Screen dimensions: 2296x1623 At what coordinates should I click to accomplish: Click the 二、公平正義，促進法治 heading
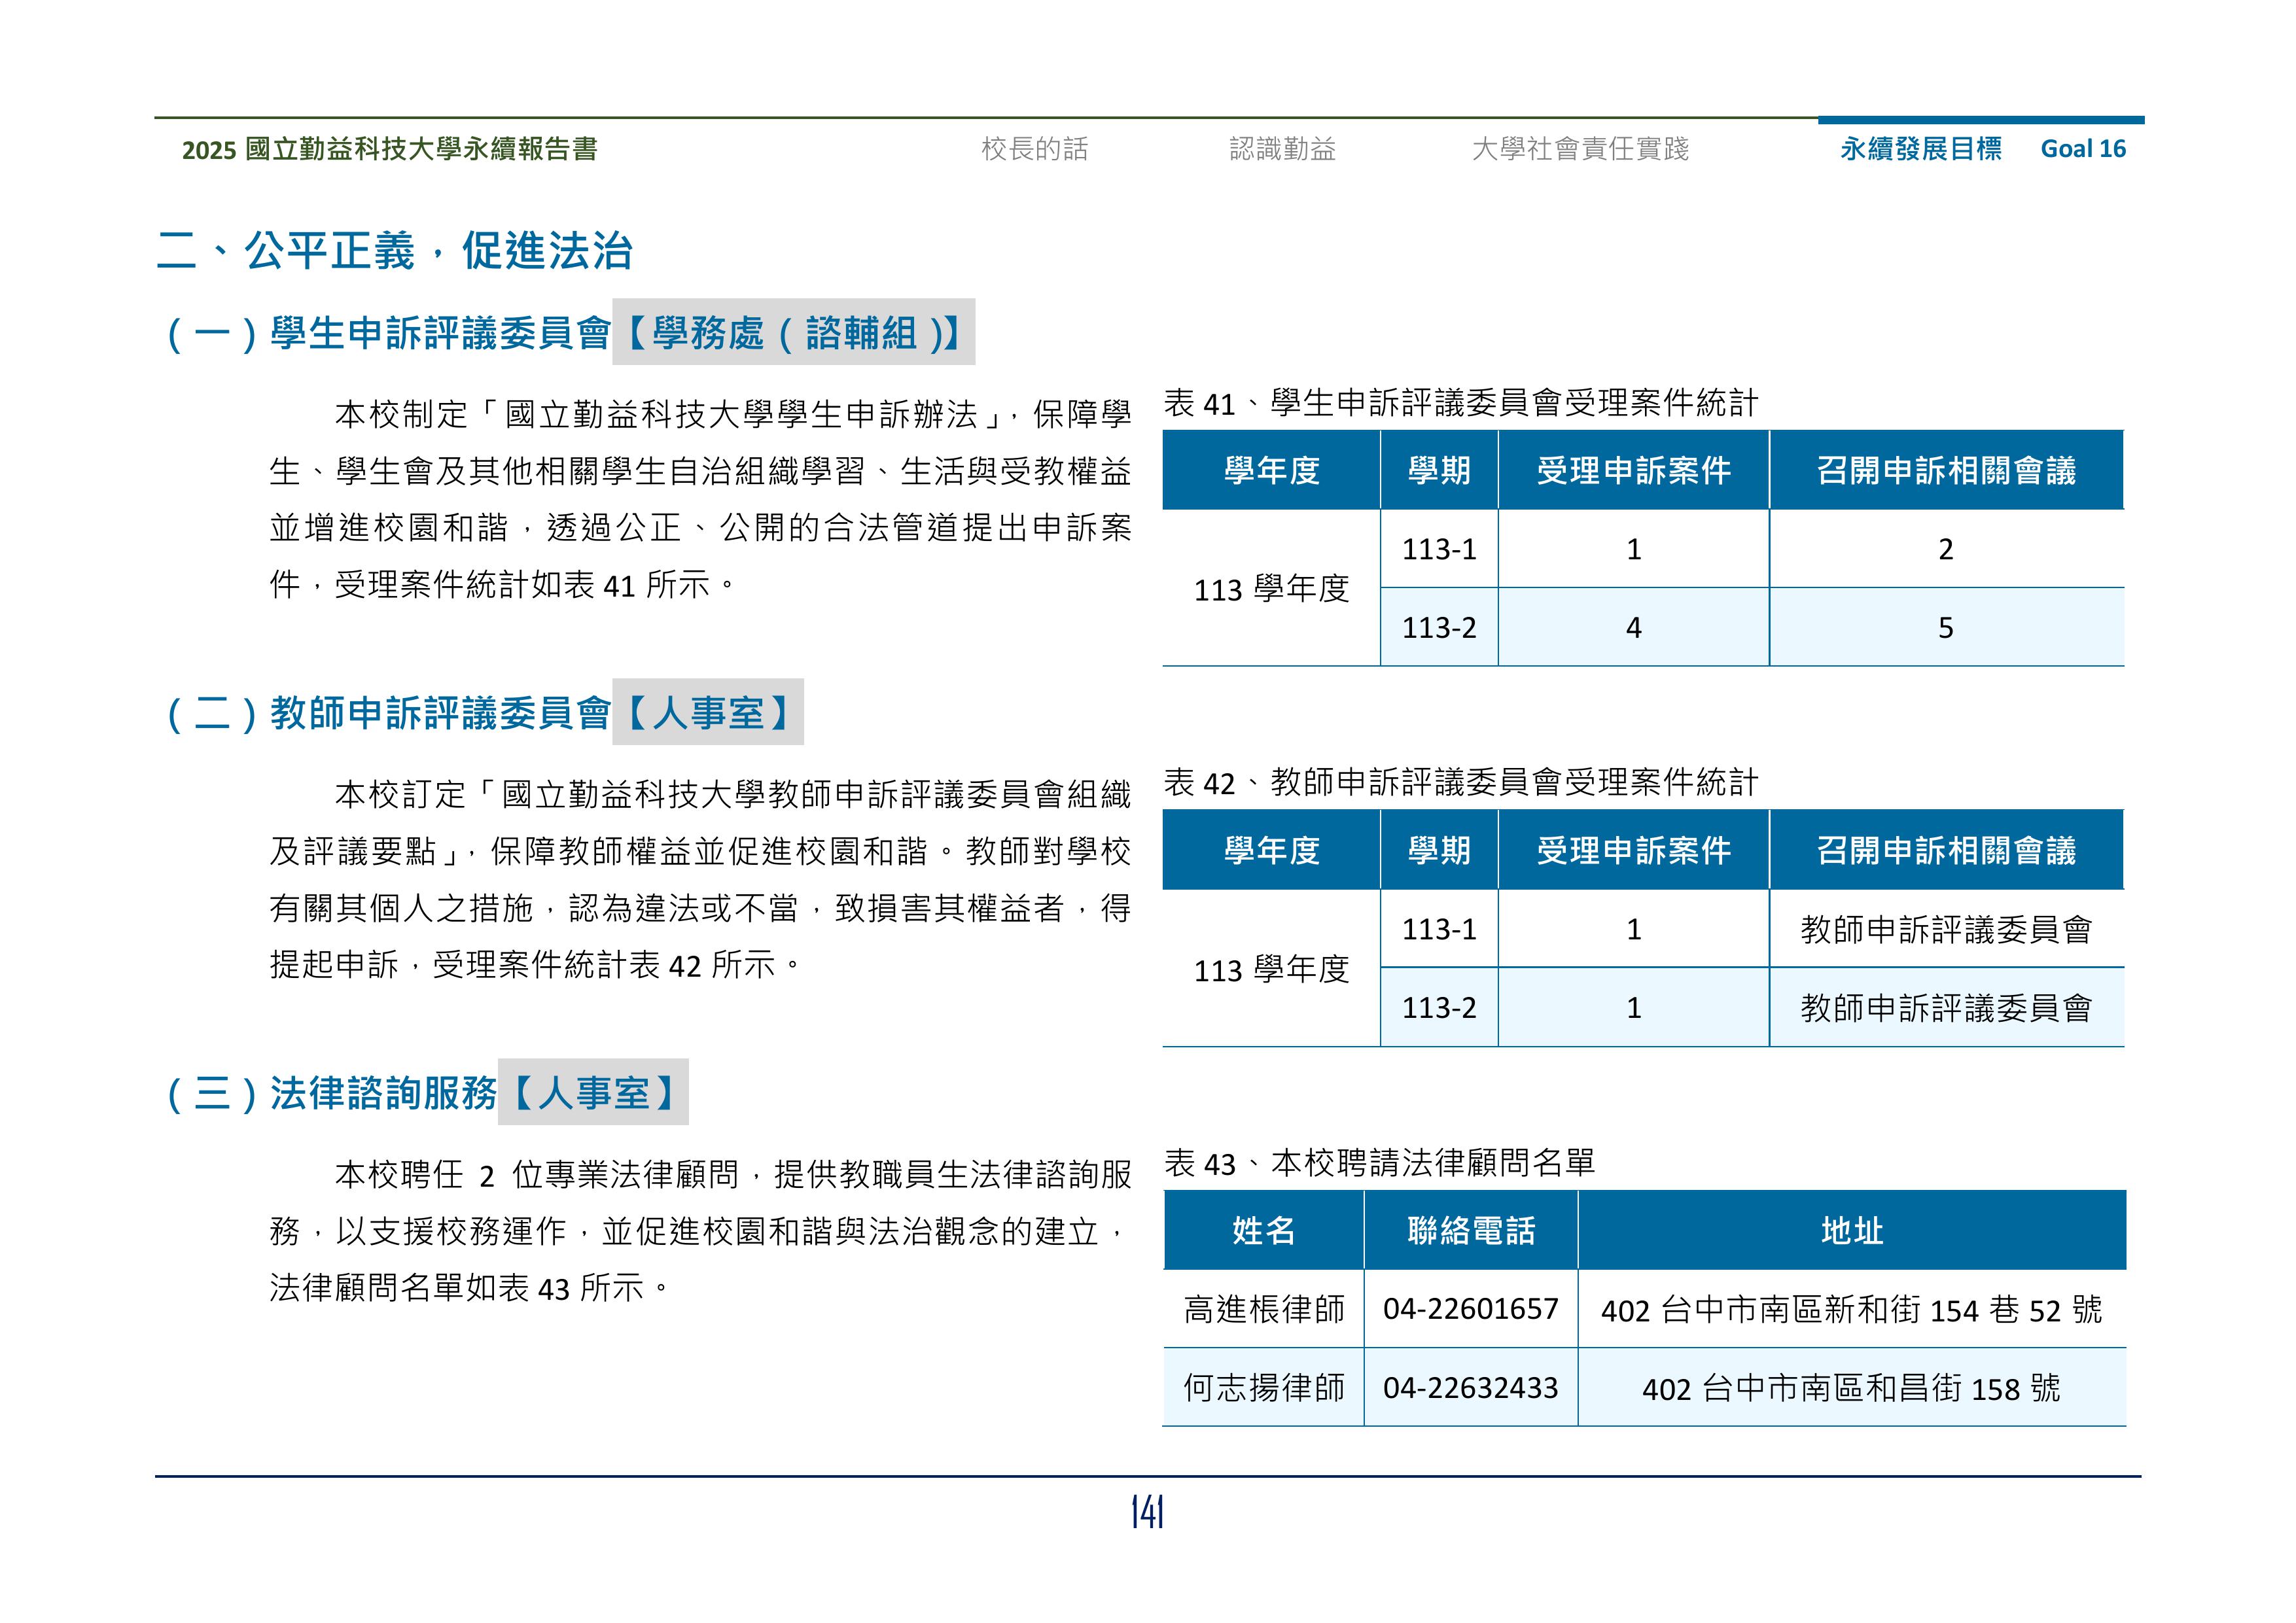point(394,250)
